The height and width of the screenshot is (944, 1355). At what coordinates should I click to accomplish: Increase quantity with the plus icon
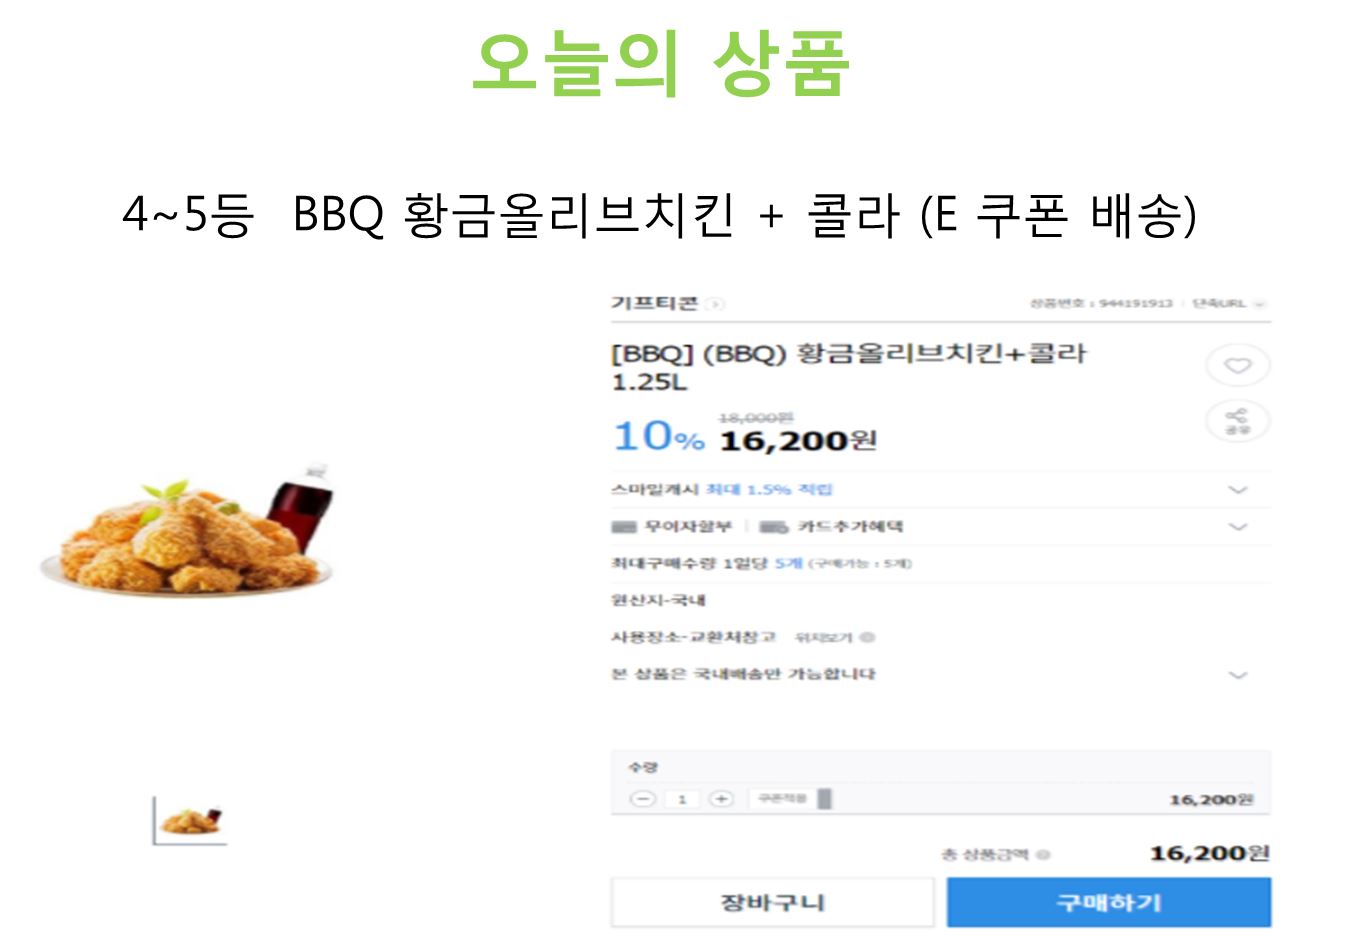721,799
